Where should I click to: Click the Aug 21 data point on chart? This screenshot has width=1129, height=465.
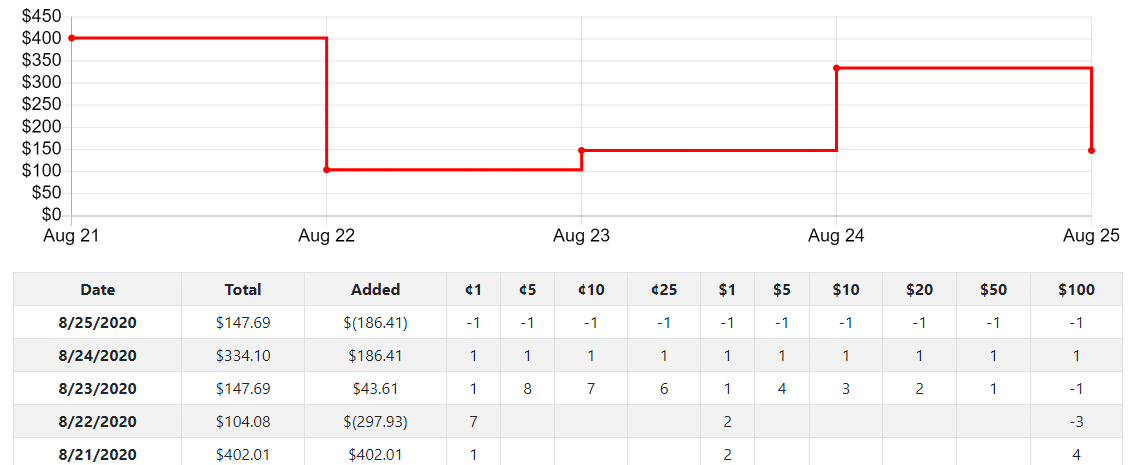[x=72, y=38]
